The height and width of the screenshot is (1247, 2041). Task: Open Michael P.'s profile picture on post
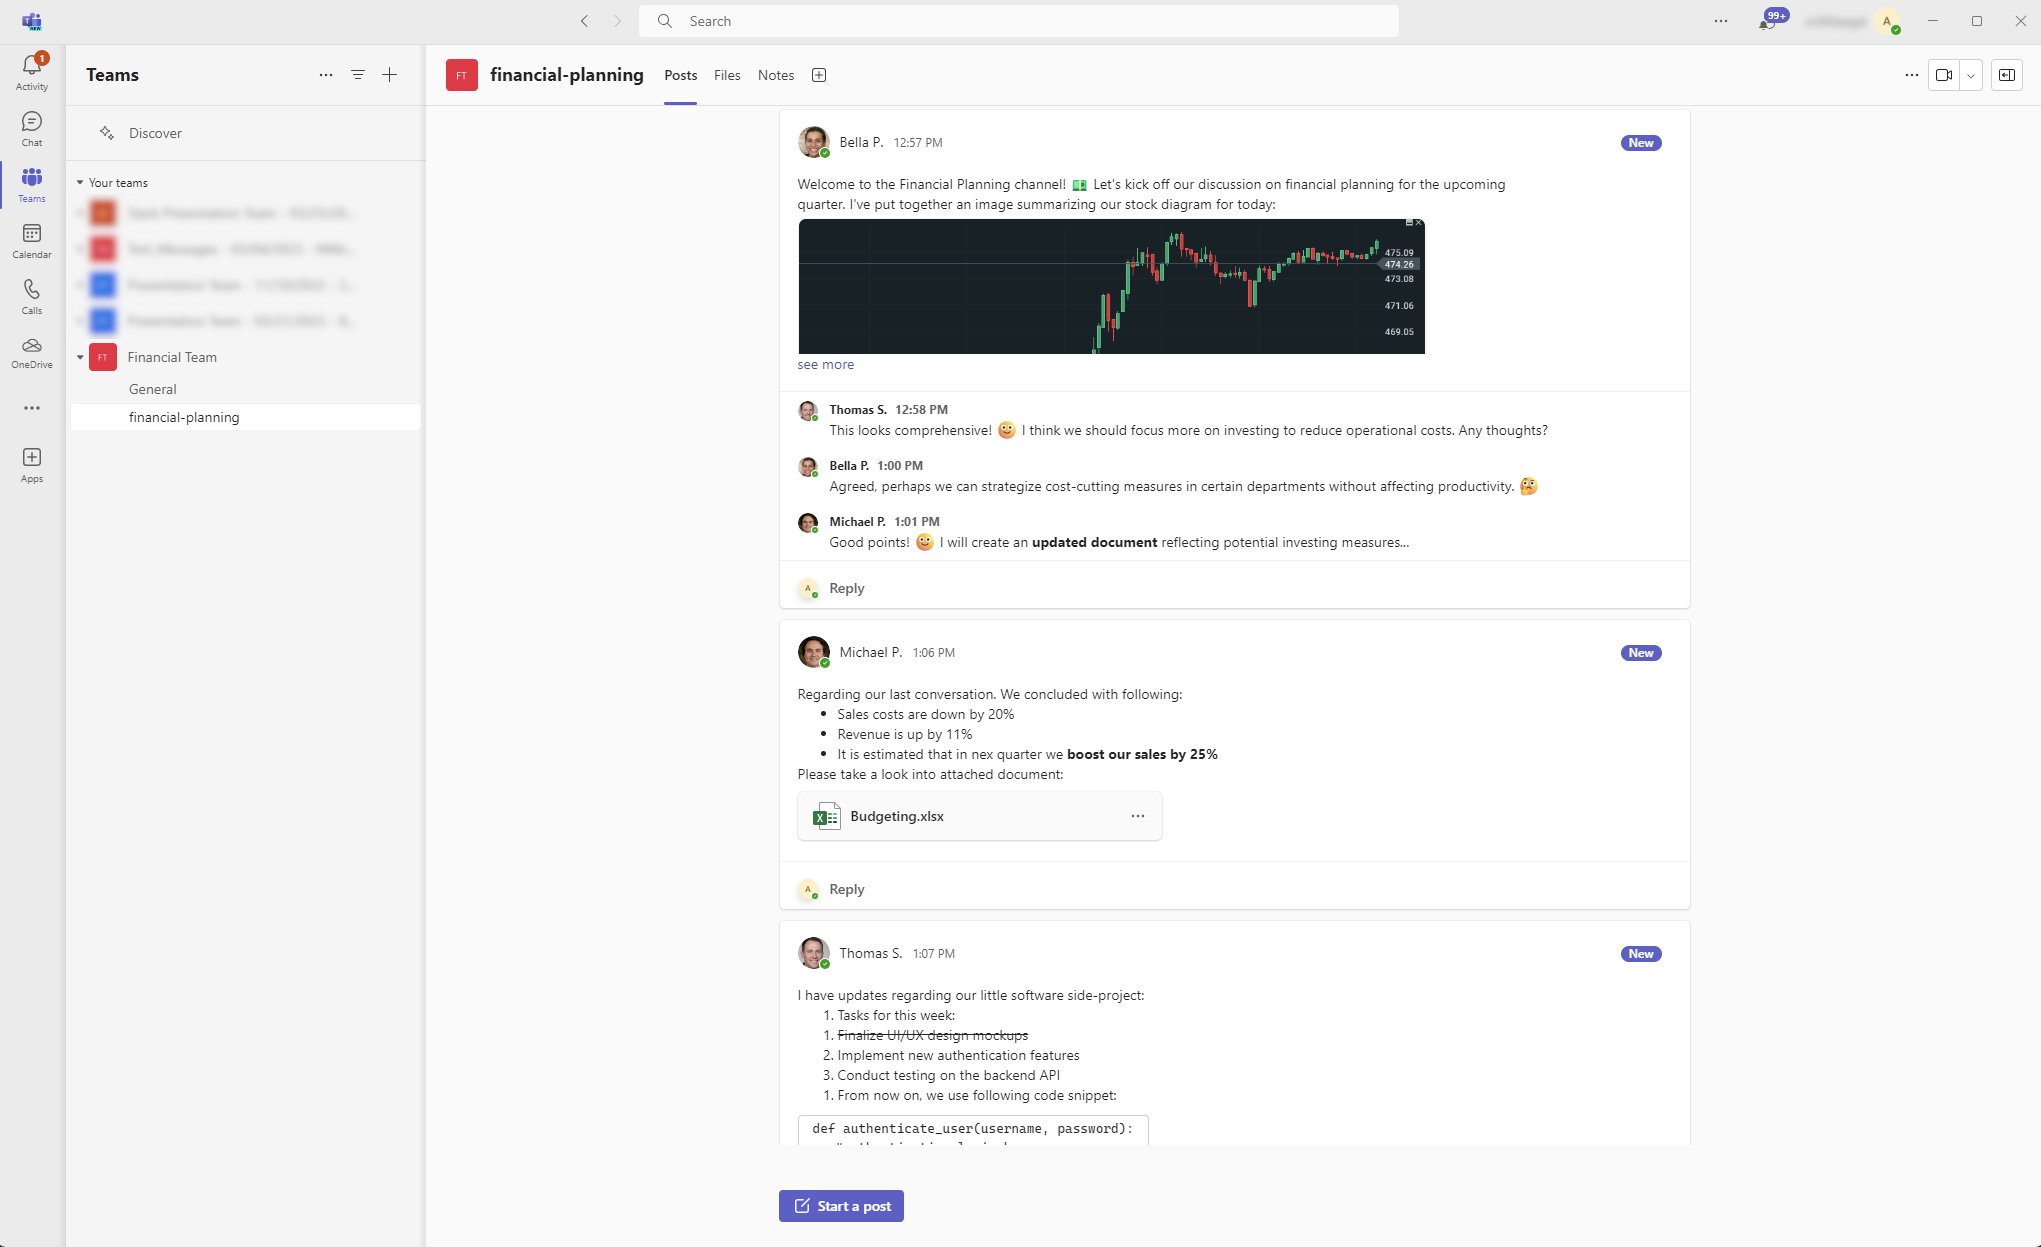(x=813, y=652)
